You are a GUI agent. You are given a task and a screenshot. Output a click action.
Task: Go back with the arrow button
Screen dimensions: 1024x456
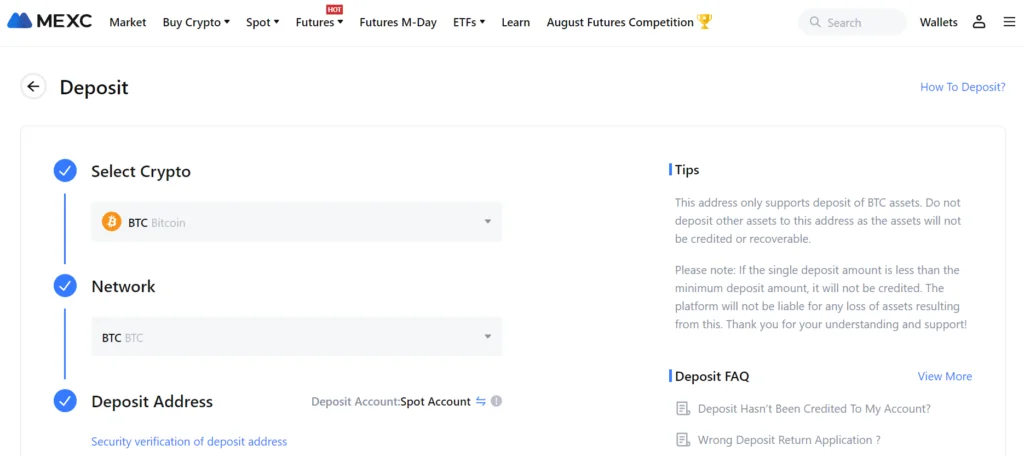33,87
